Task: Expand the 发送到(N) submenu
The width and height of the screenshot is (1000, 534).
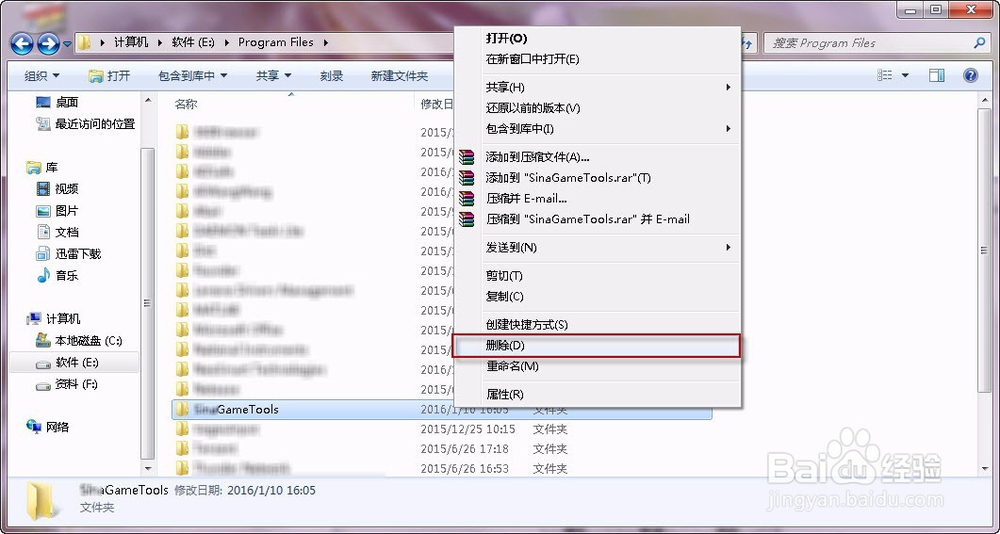Action: coord(597,248)
